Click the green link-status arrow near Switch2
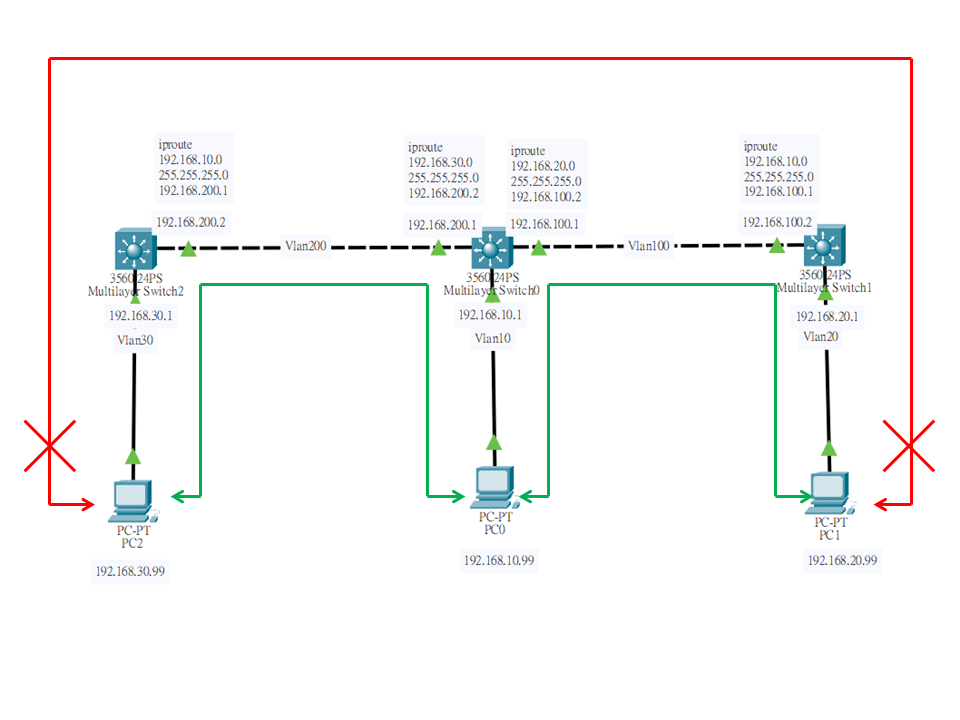Screen dimensions: 960x720 [x=187, y=250]
